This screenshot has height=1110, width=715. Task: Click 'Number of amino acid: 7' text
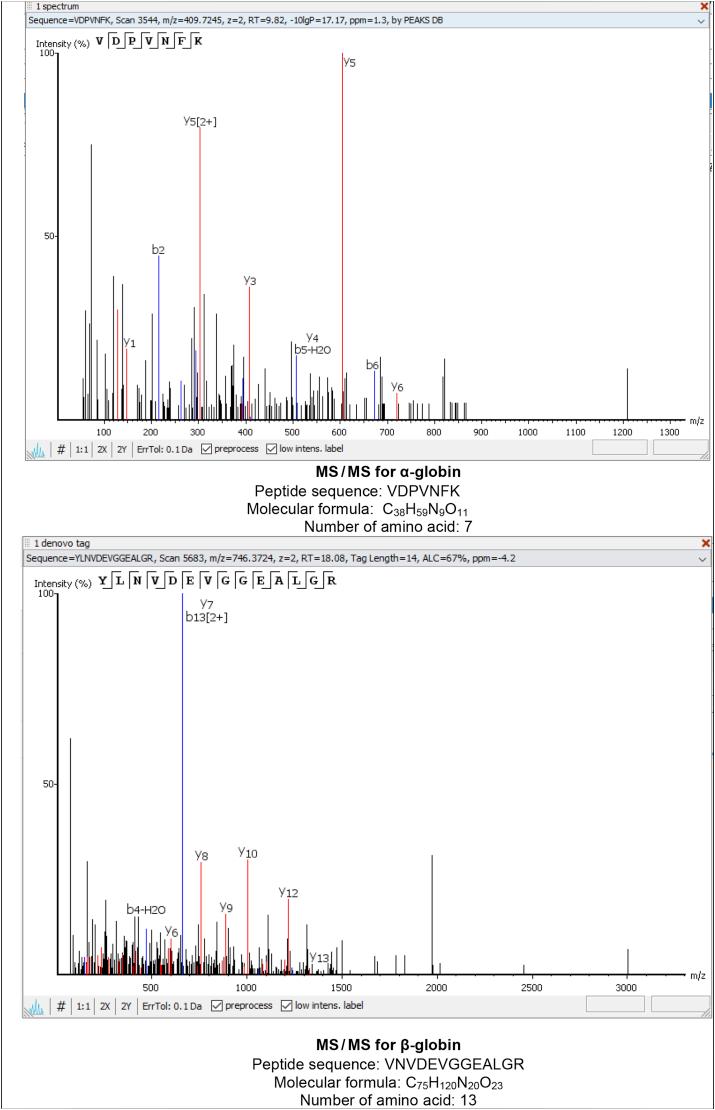[x=388, y=527]
